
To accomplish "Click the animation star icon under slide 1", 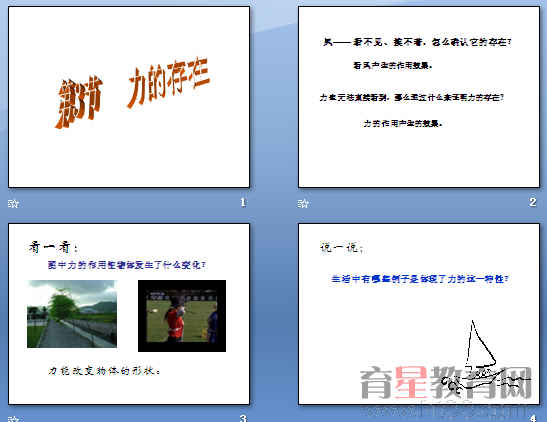I will [13, 203].
